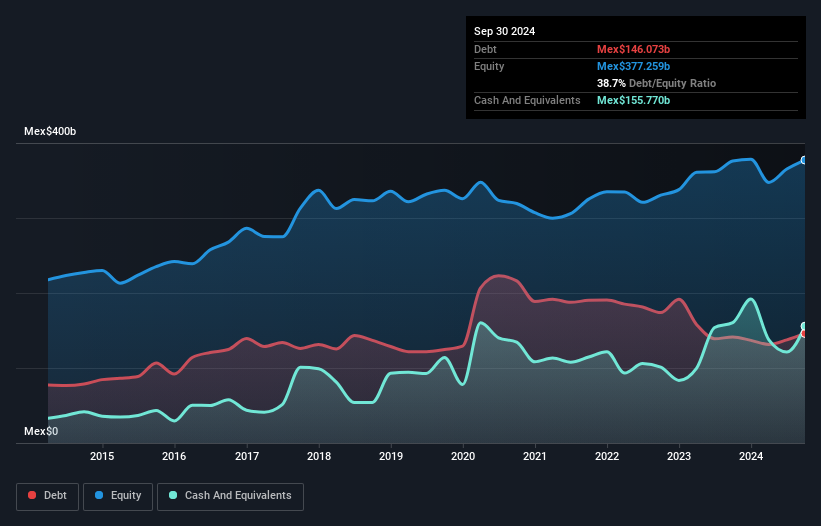Click the teal Cash And Equivalents legend dot
821x526 pixels.
(173, 495)
